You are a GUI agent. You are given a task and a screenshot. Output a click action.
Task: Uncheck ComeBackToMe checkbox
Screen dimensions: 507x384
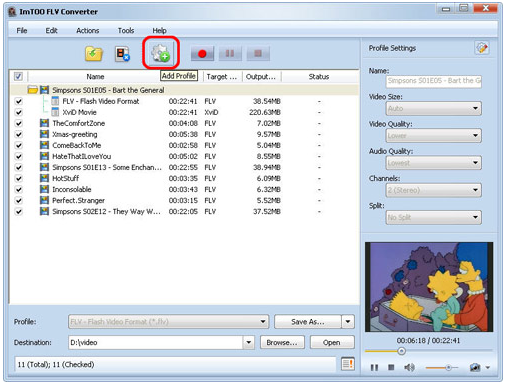click(x=19, y=145)
